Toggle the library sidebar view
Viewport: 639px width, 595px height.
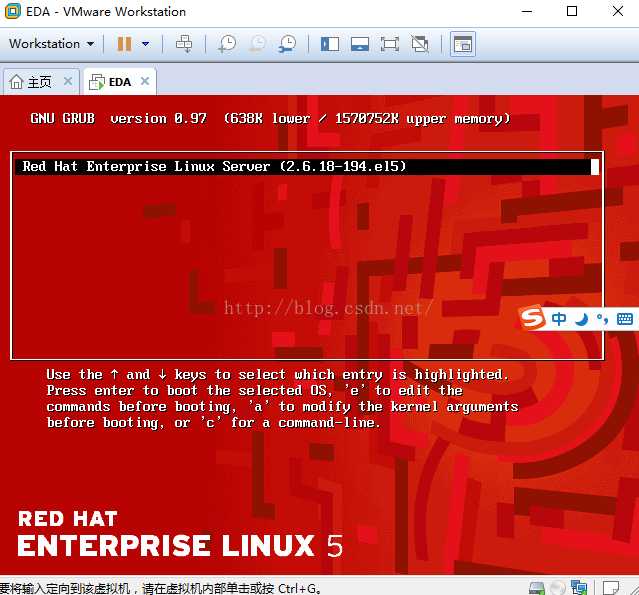coord(330,44)
